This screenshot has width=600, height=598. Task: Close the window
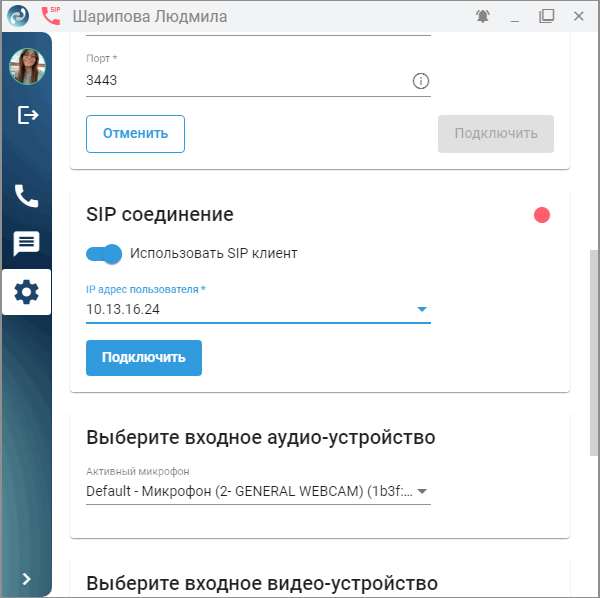[579, 16]
